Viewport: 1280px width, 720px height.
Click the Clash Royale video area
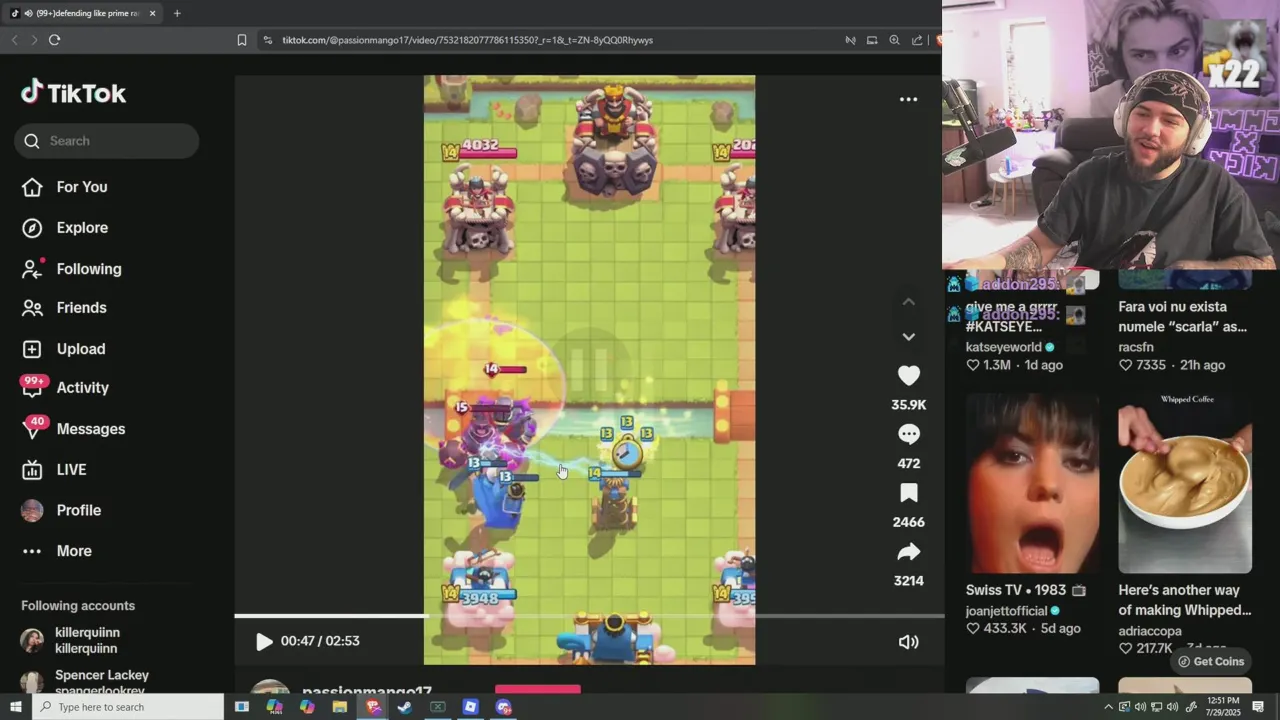point(589,370)
